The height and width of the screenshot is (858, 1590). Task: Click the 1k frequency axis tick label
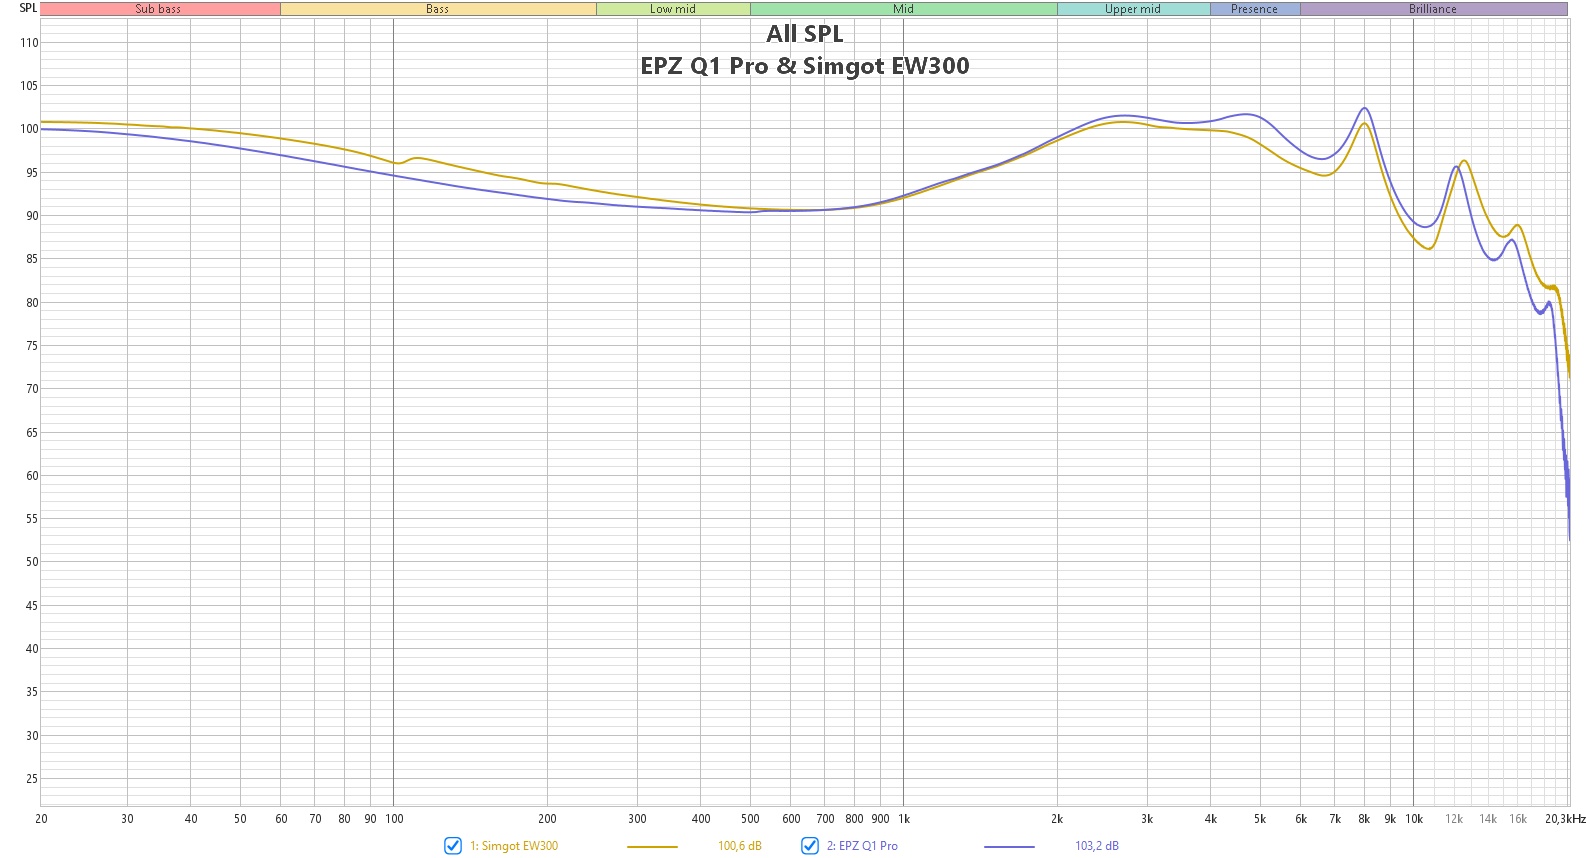tap(904, 819)
